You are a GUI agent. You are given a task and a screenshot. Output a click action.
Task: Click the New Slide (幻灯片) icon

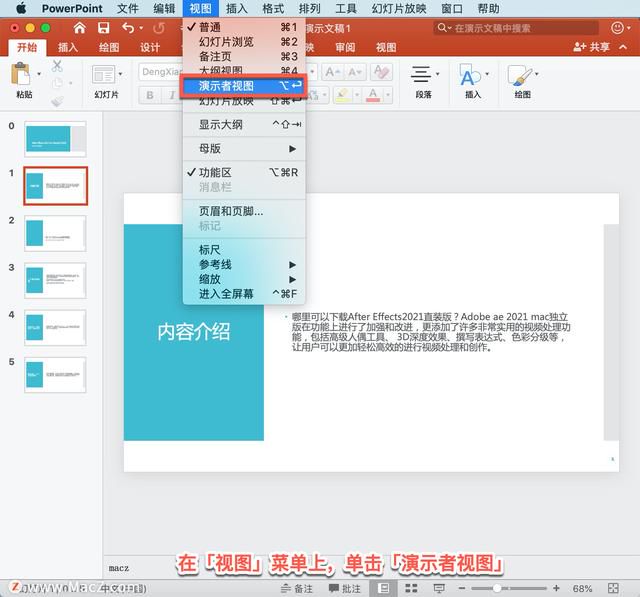pos(103,75)
